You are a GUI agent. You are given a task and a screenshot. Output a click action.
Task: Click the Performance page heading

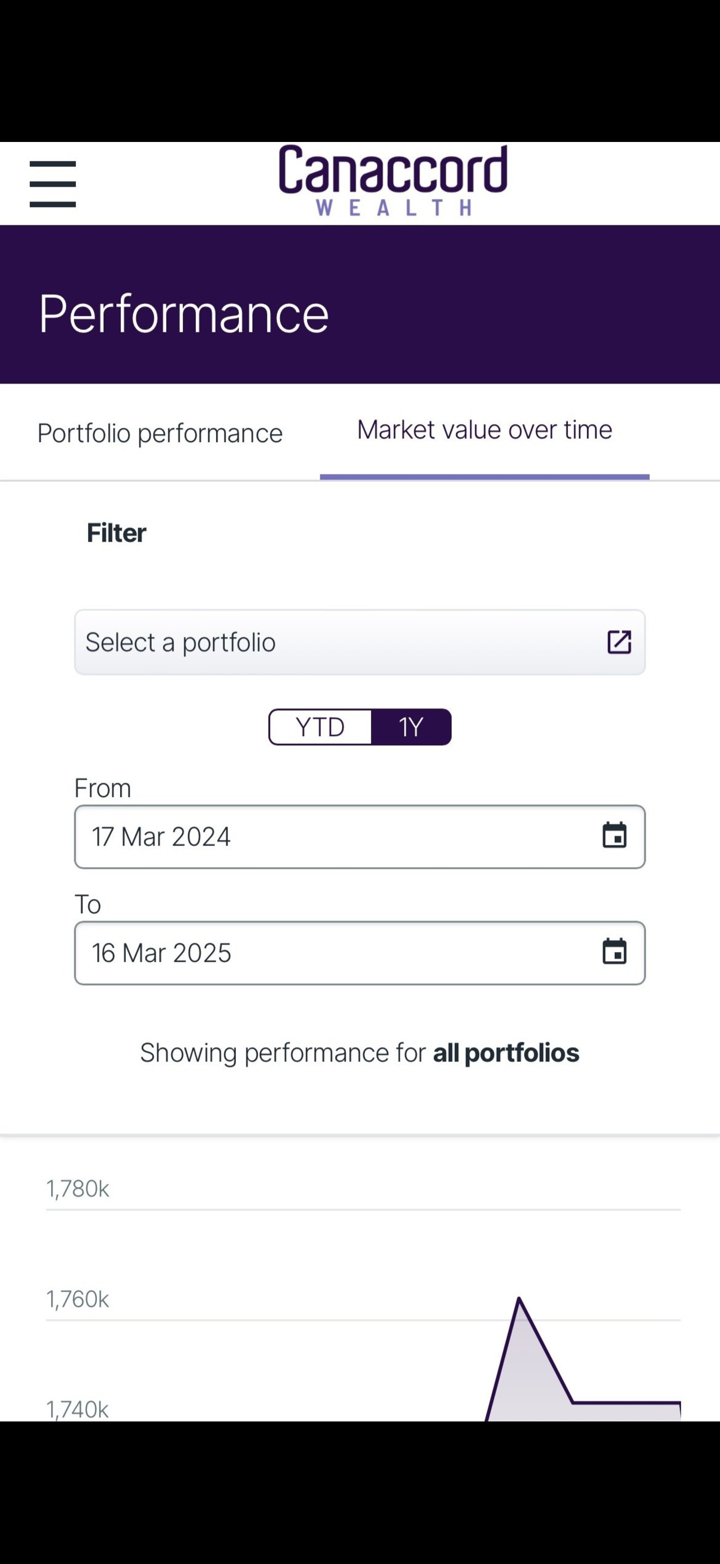coord(184,314)
